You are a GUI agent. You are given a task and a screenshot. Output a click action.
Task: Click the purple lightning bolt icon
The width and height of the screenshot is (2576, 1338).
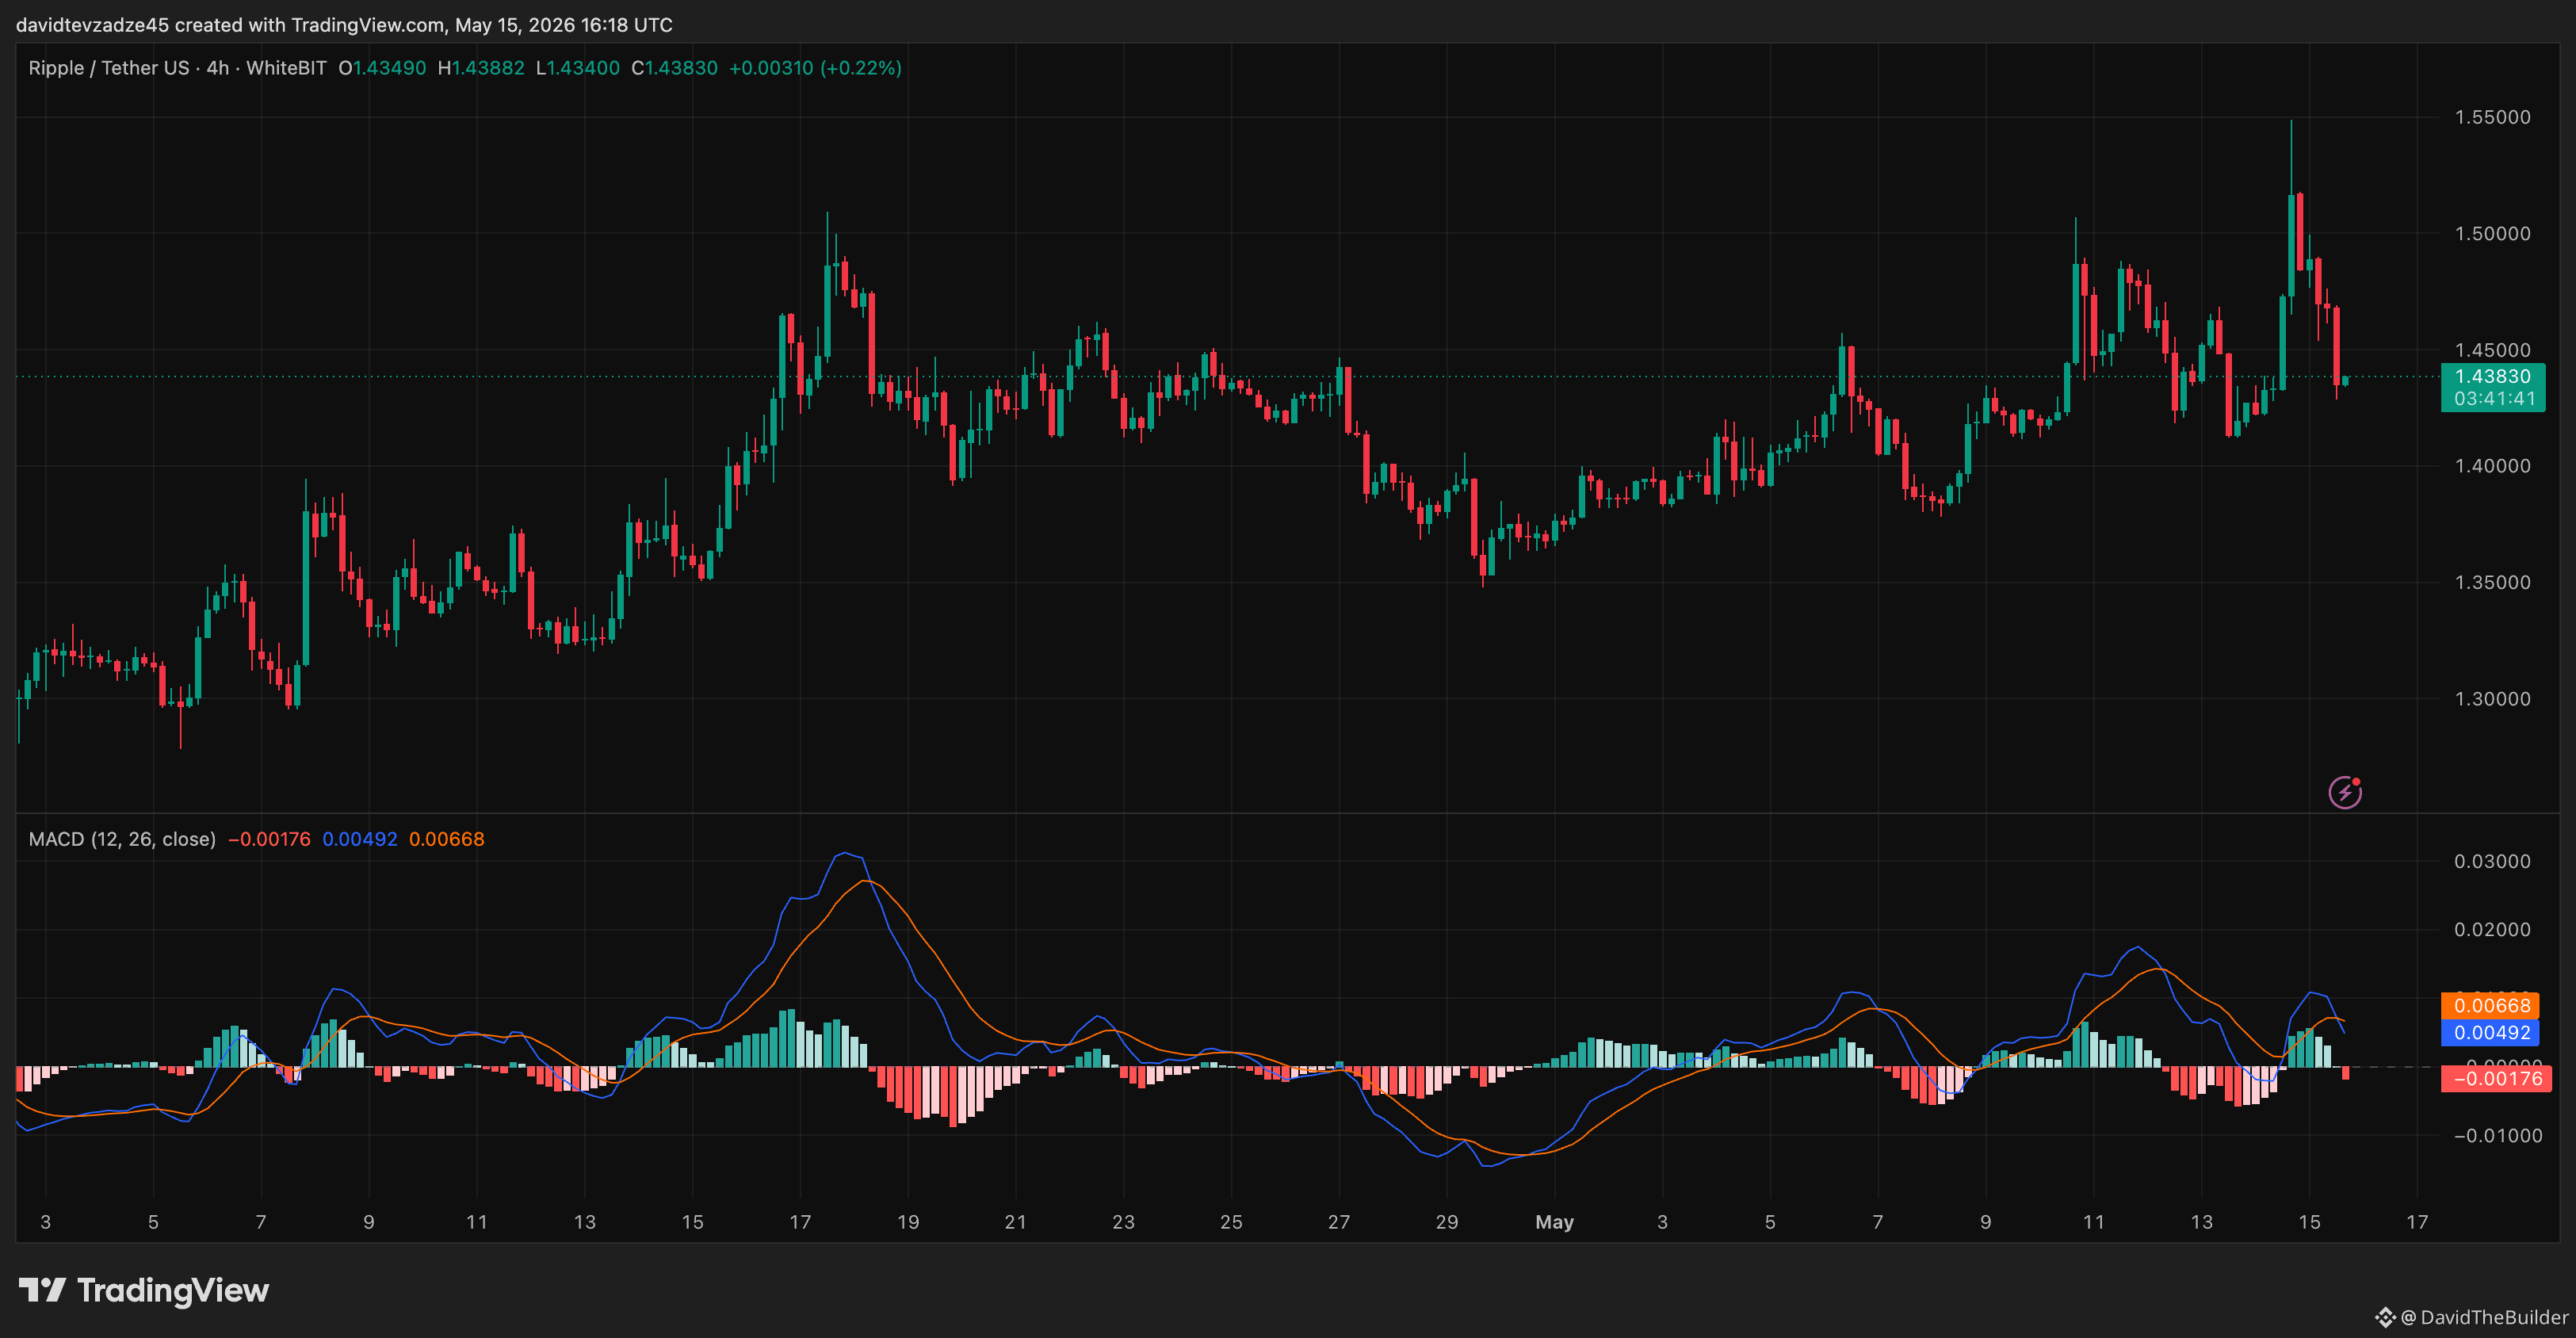coord(2345,792)
